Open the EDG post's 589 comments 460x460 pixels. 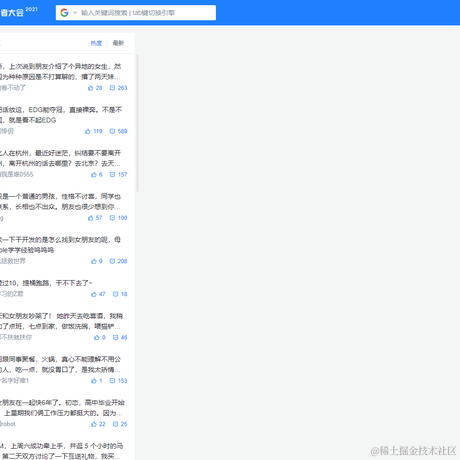(x=119, y=131)
